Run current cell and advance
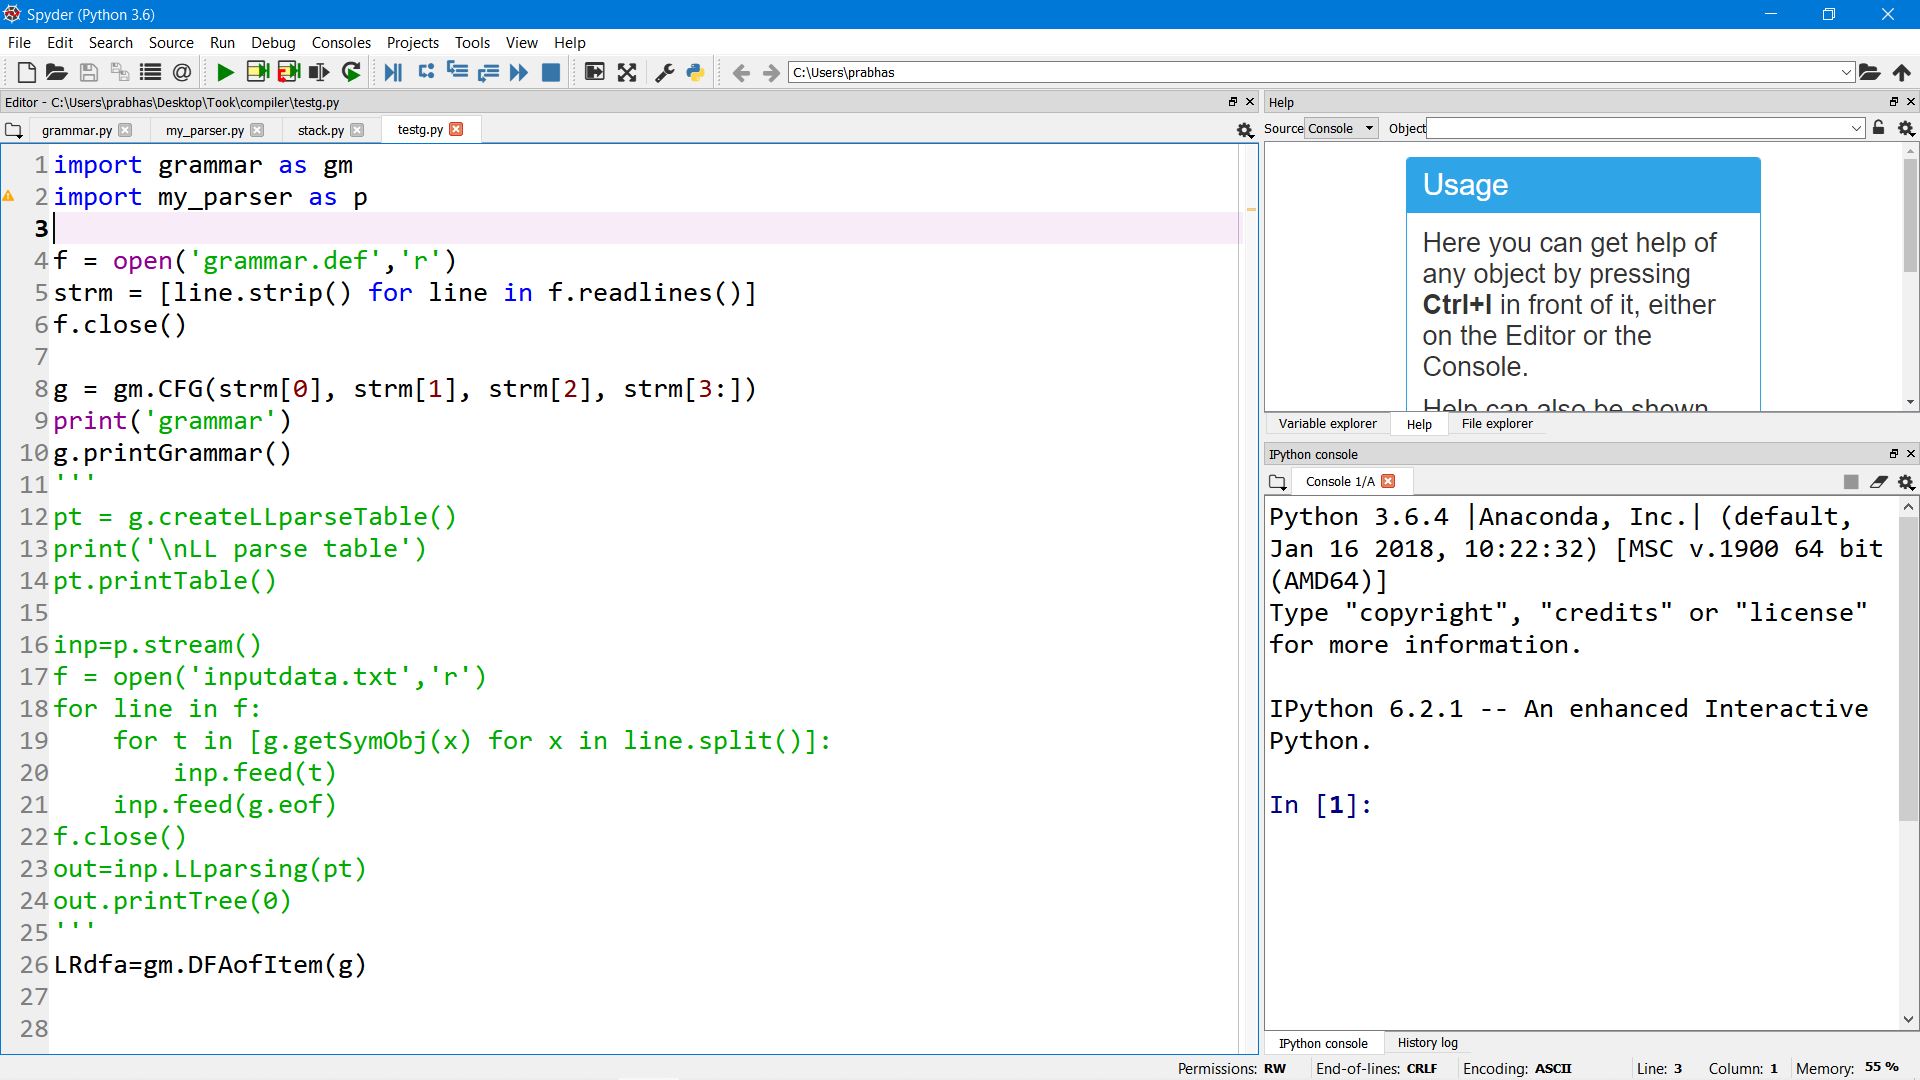The image size is (1920, 1080). 288,72
